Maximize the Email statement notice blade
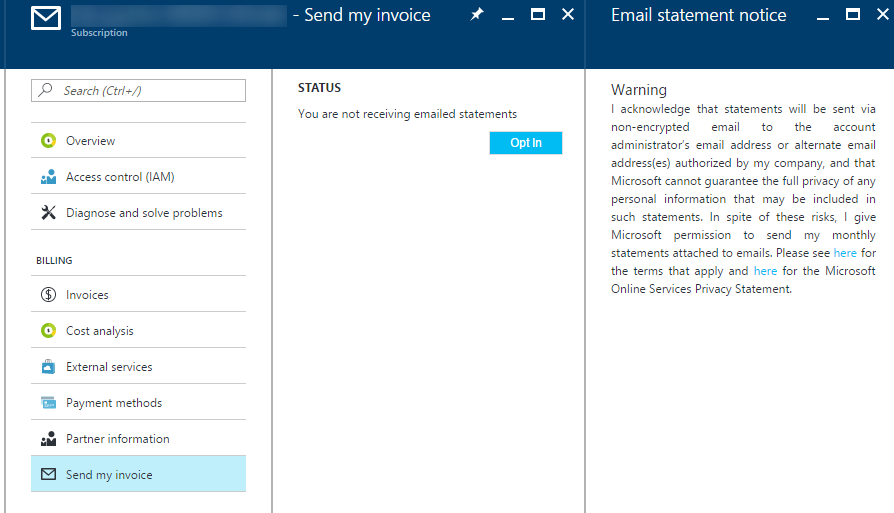 tap(852, 15)
